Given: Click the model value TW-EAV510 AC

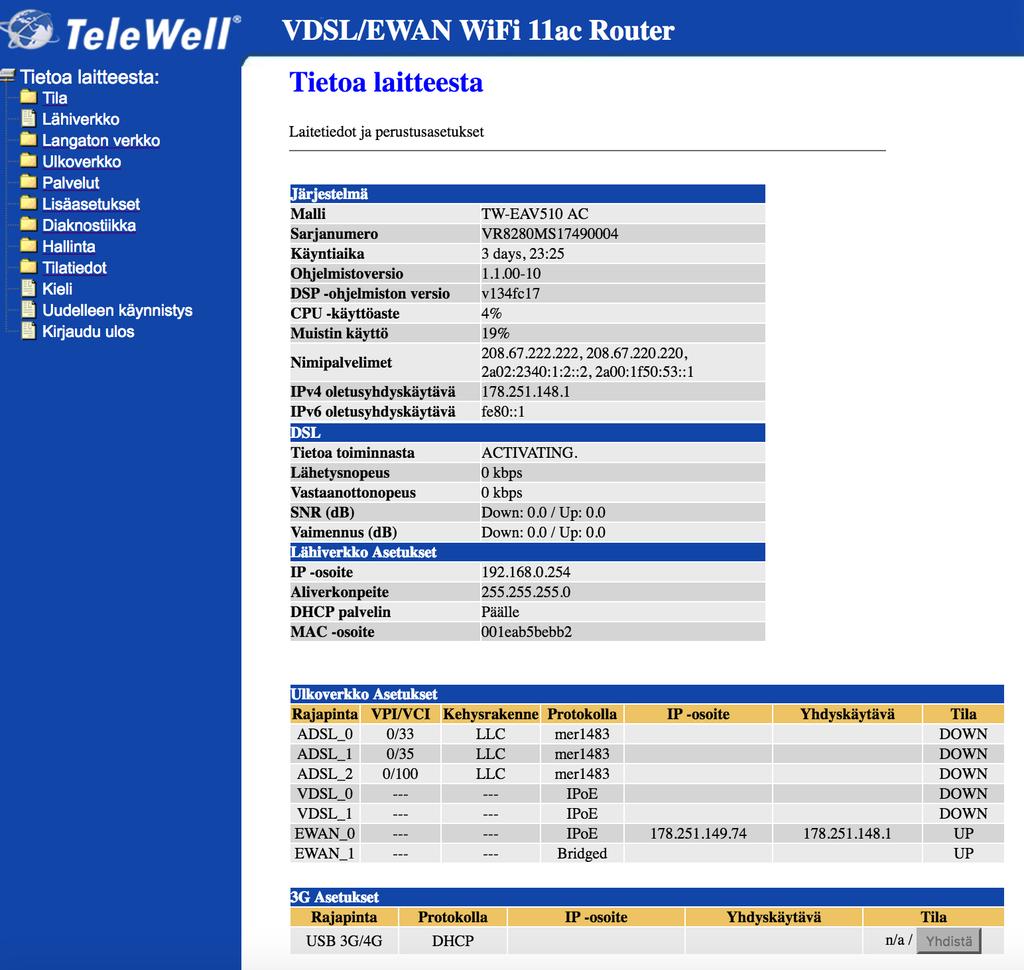Looking at the screenshot, I should click(x=534, y=214).
